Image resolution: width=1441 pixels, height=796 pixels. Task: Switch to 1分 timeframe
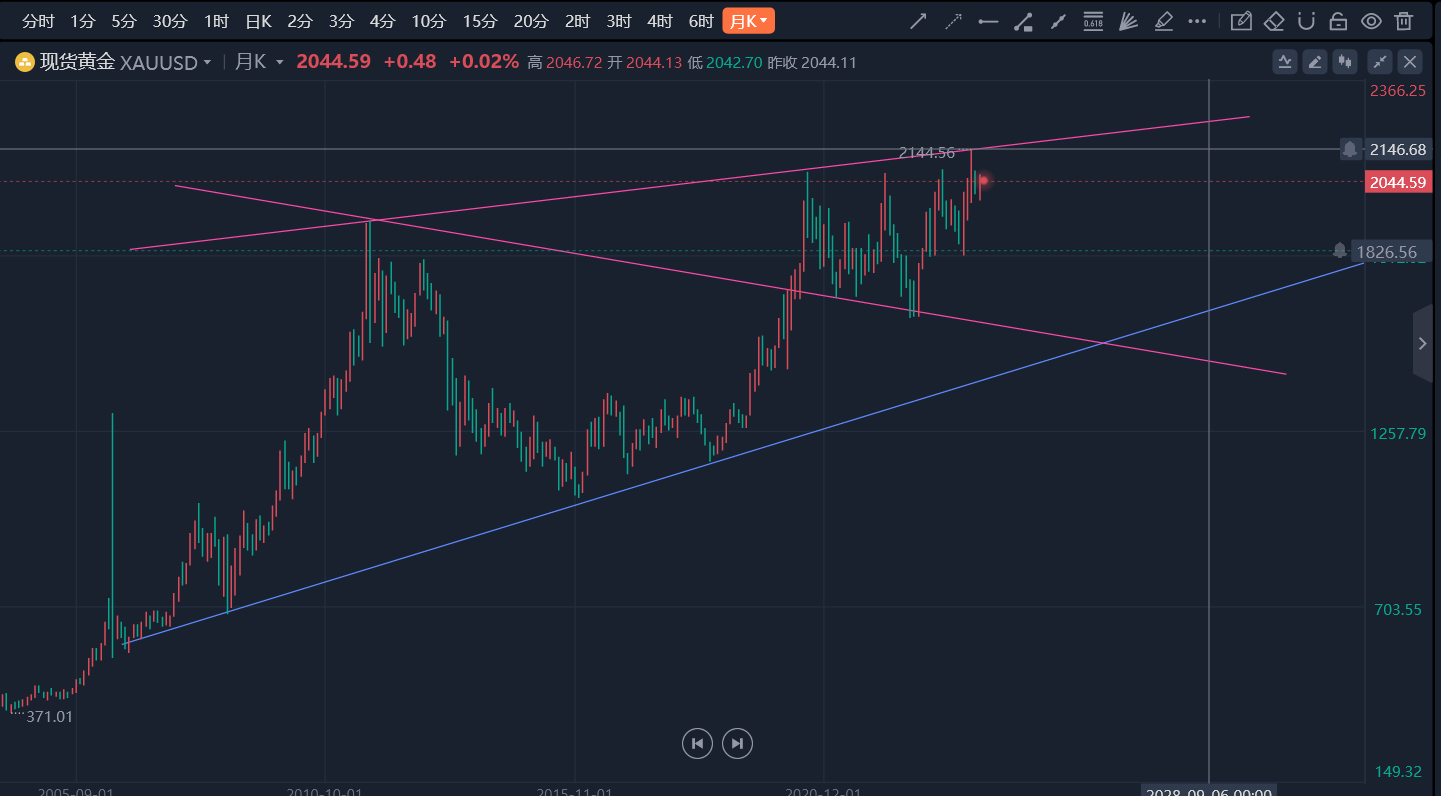83,21
